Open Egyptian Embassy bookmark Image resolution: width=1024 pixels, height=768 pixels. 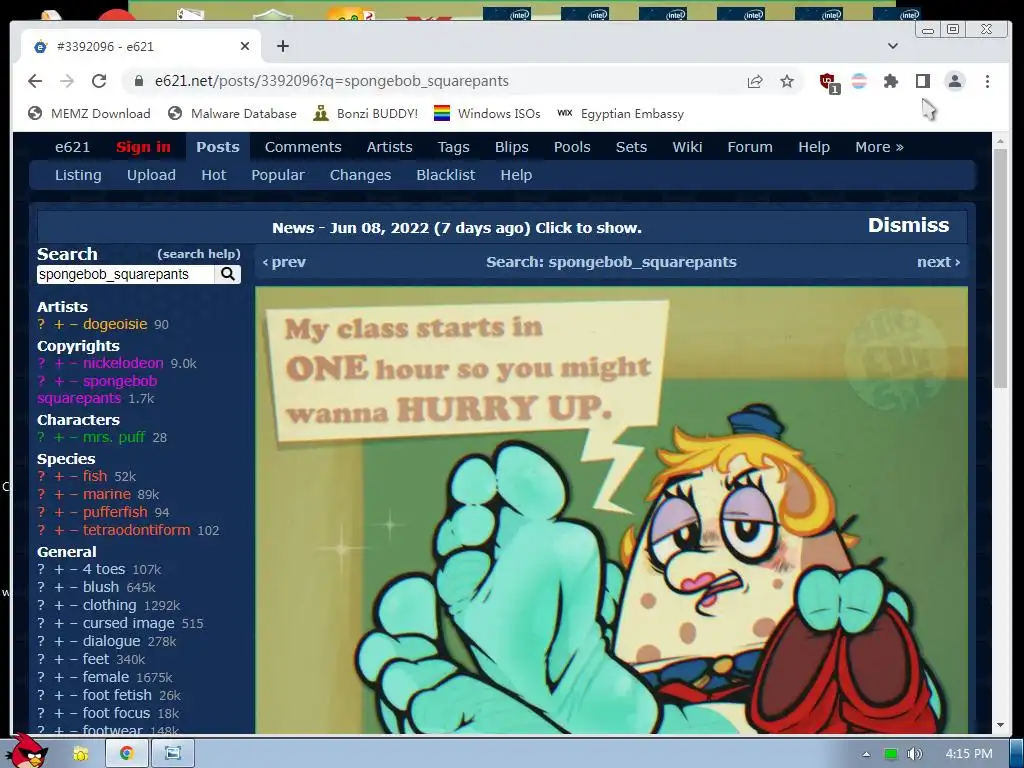point(620,114)
